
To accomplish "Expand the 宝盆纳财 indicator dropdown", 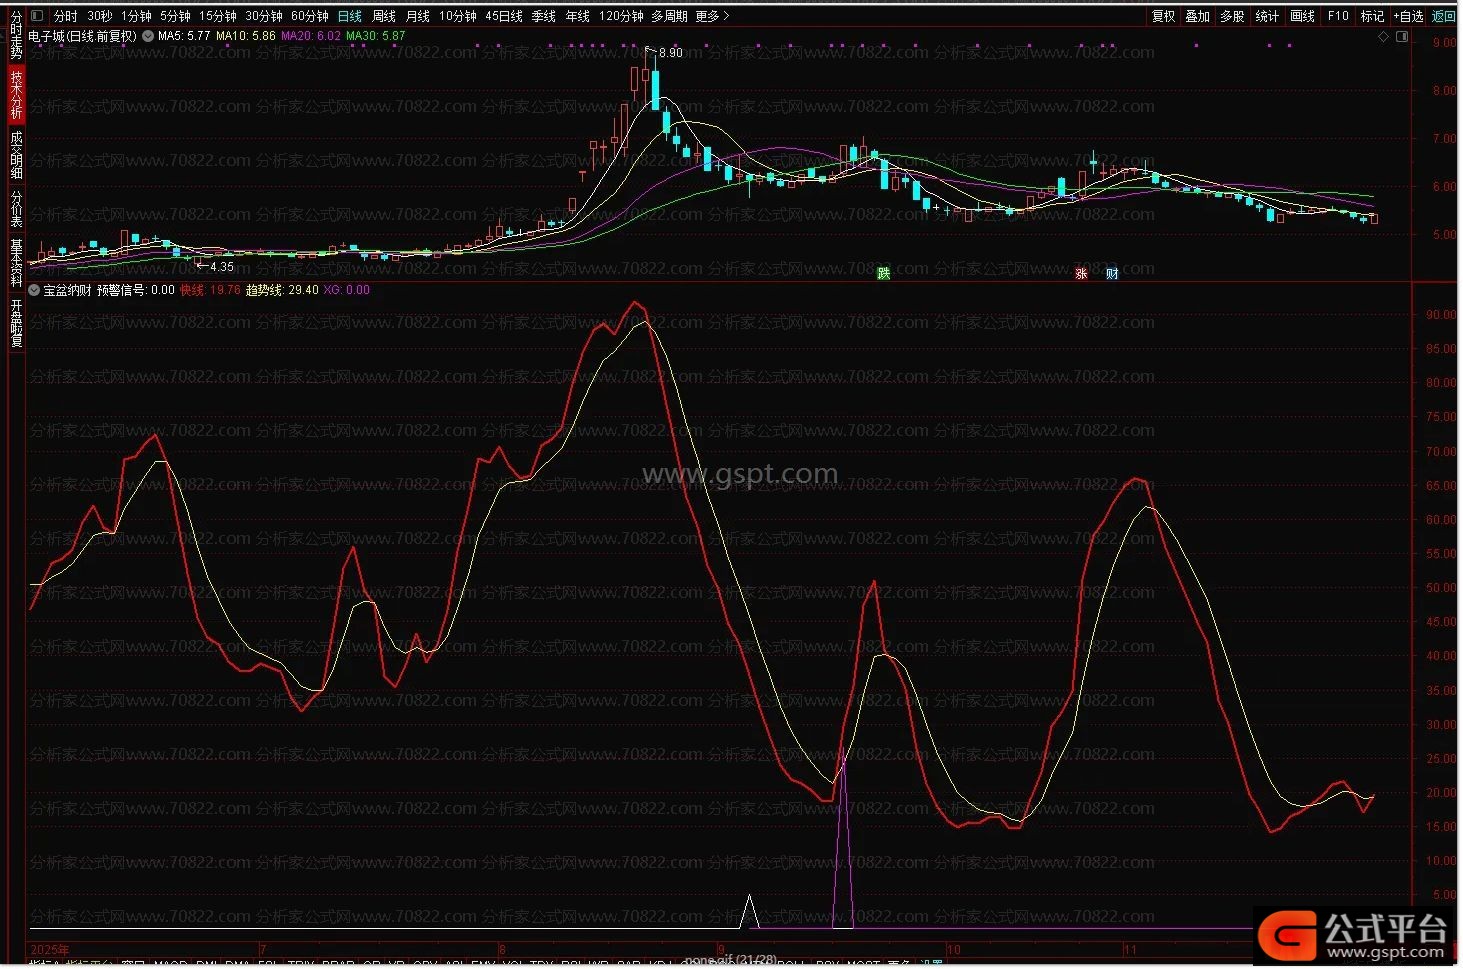I will [x=35, y=290].
